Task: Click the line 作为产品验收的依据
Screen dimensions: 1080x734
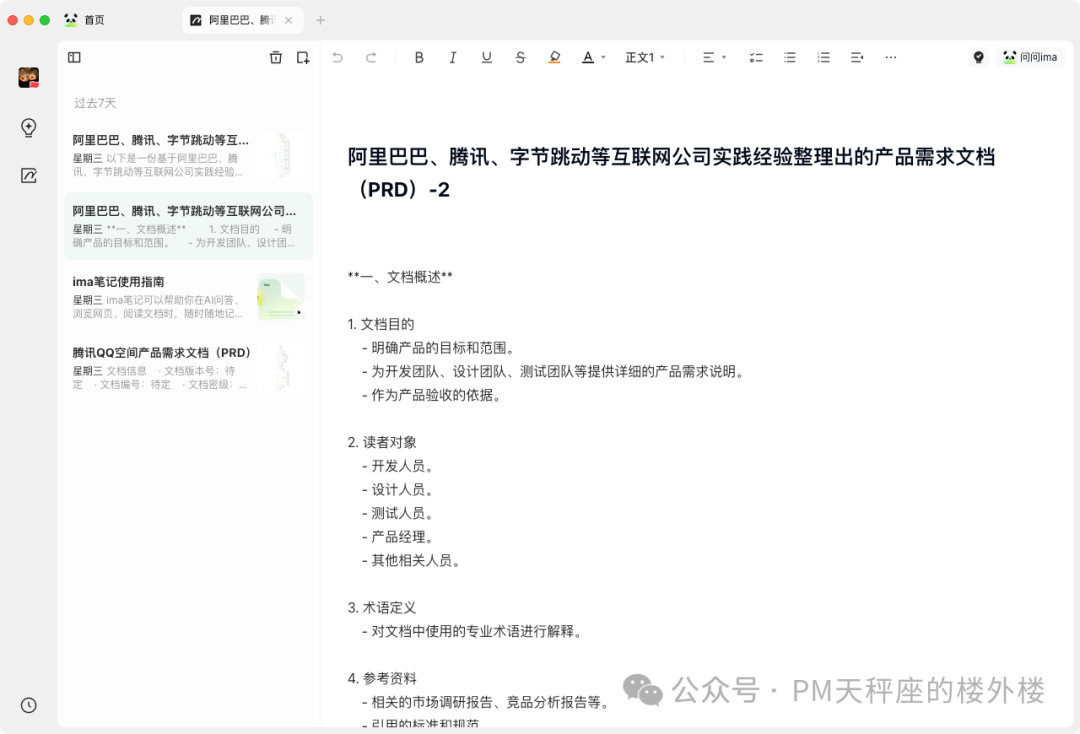Action: pyautogui.click(x=432, y=395)
